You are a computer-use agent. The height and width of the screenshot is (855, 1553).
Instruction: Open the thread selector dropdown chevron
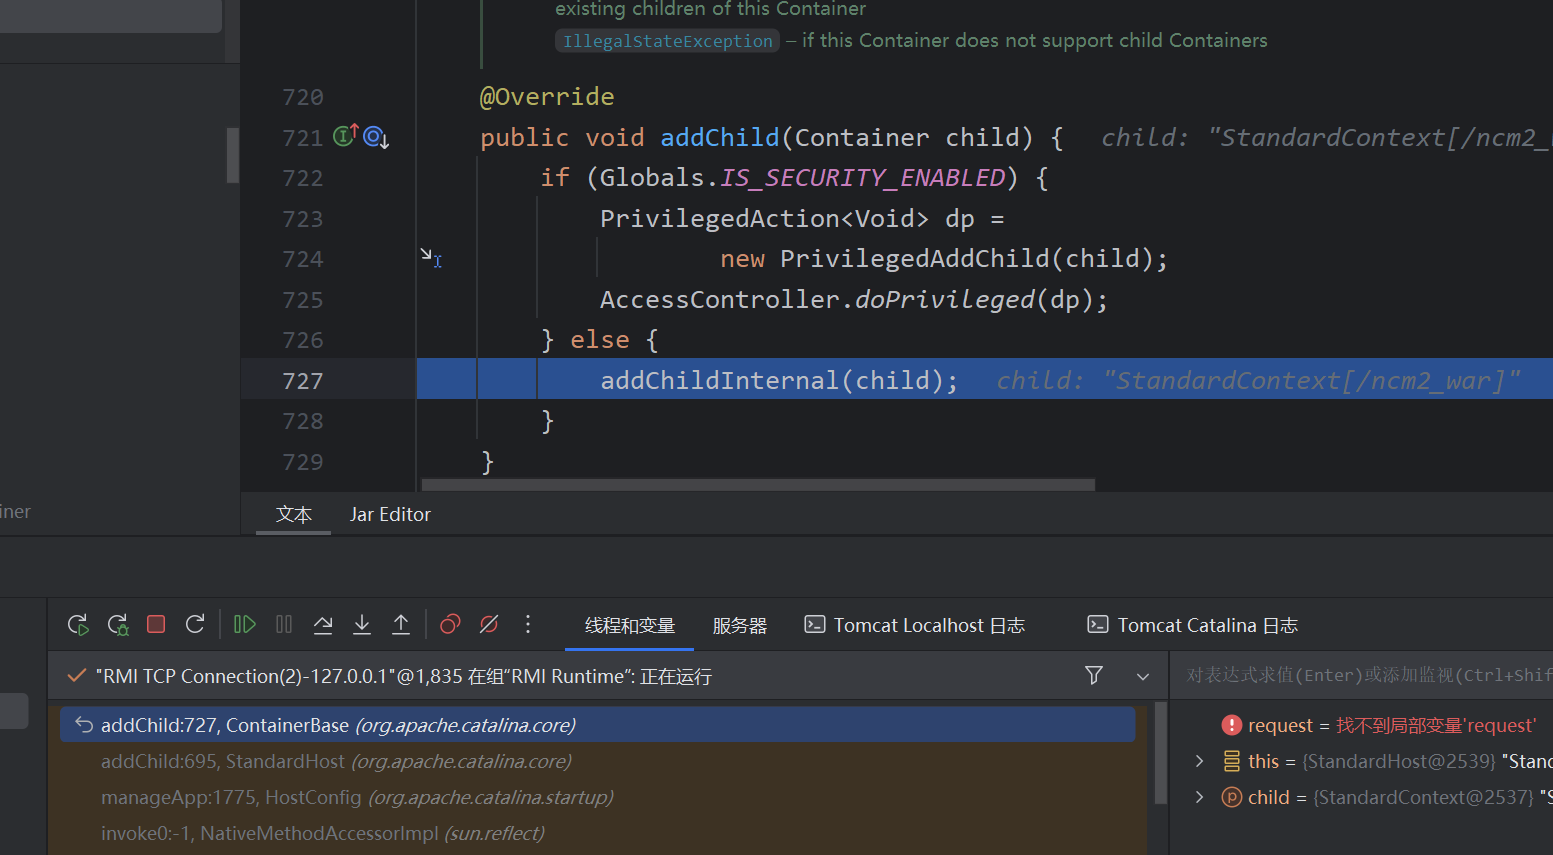(1142, 677)
